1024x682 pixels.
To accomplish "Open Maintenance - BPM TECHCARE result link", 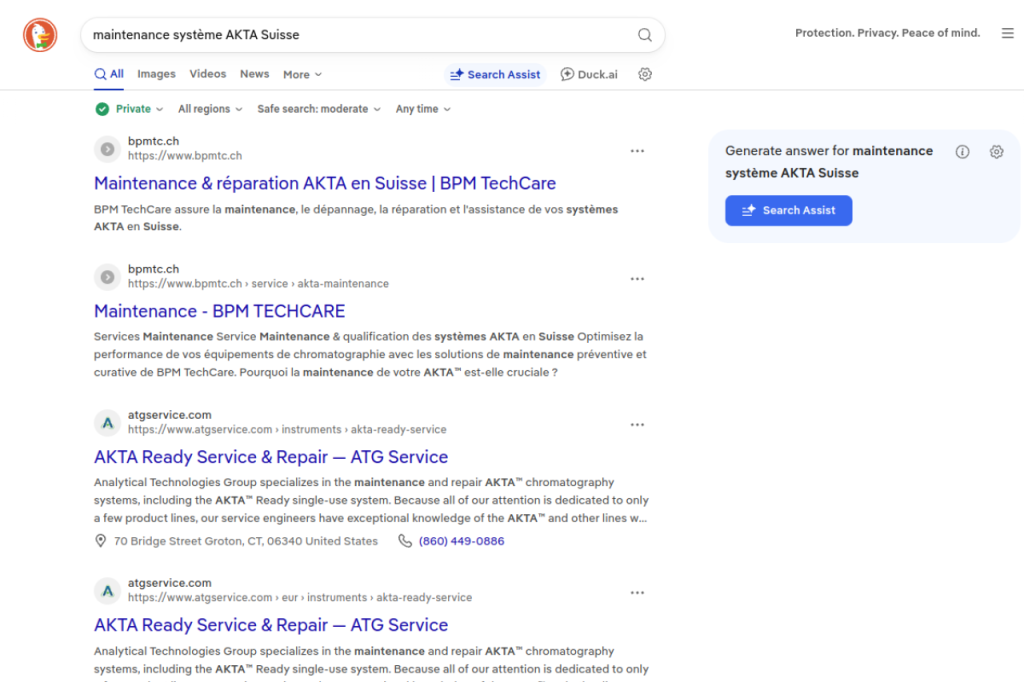I will click(219, 311).
